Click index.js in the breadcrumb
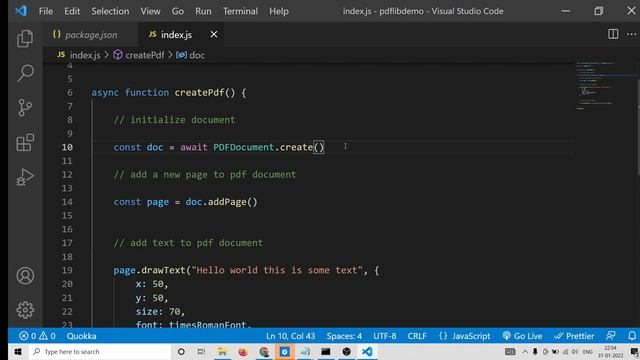The image size is (640, 360). pyautogui.click(x=85, y=55)
